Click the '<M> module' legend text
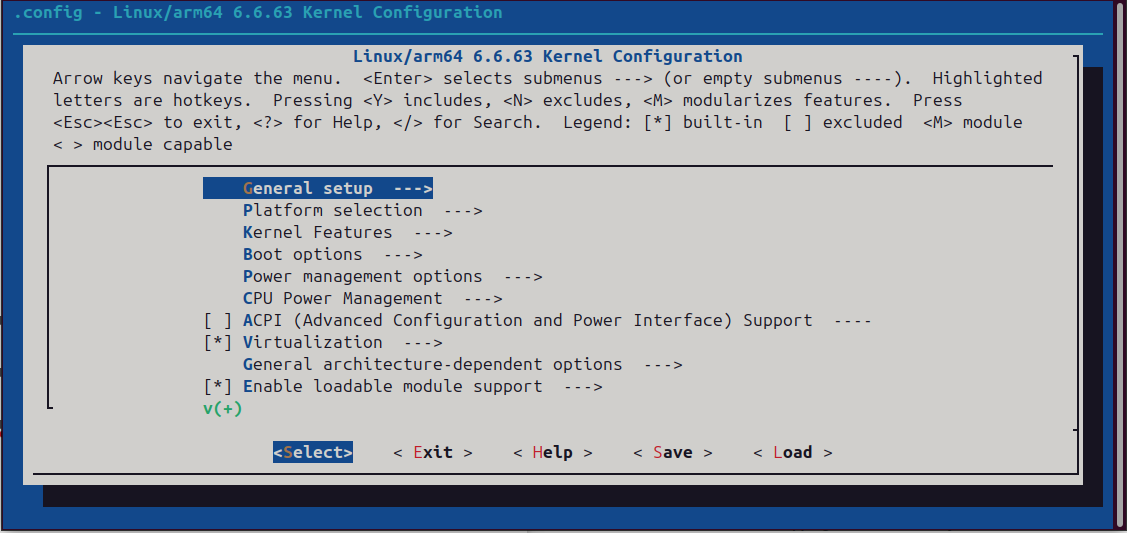 [972, 122]
